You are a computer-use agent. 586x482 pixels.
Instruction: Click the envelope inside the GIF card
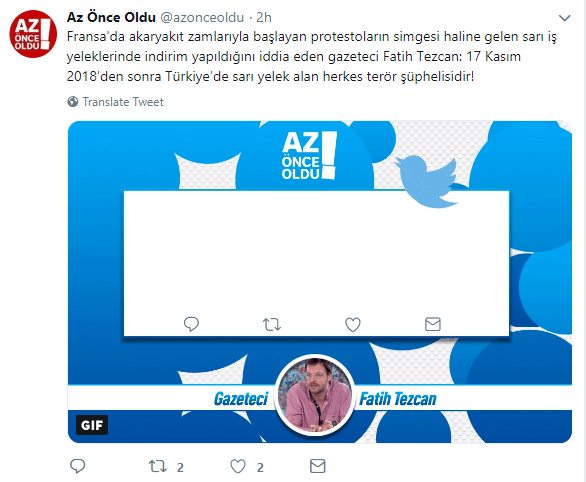(x=433, y=324)
